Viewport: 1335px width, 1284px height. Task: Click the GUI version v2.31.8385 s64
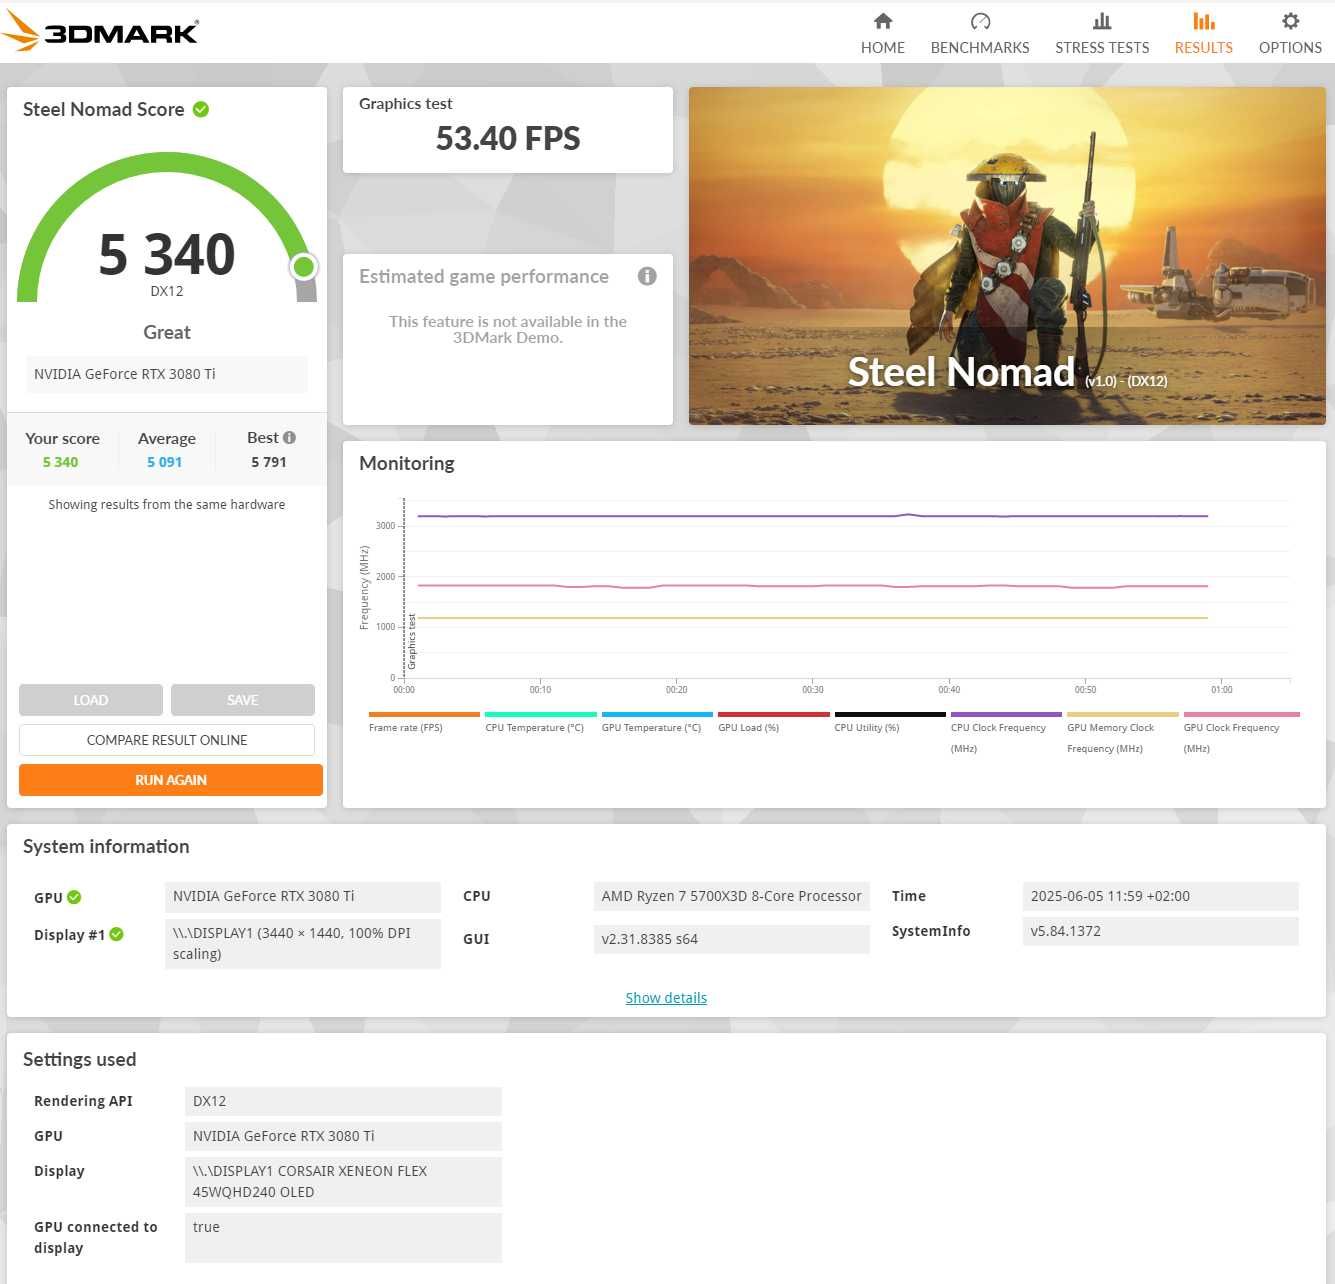tap(732, 939)
